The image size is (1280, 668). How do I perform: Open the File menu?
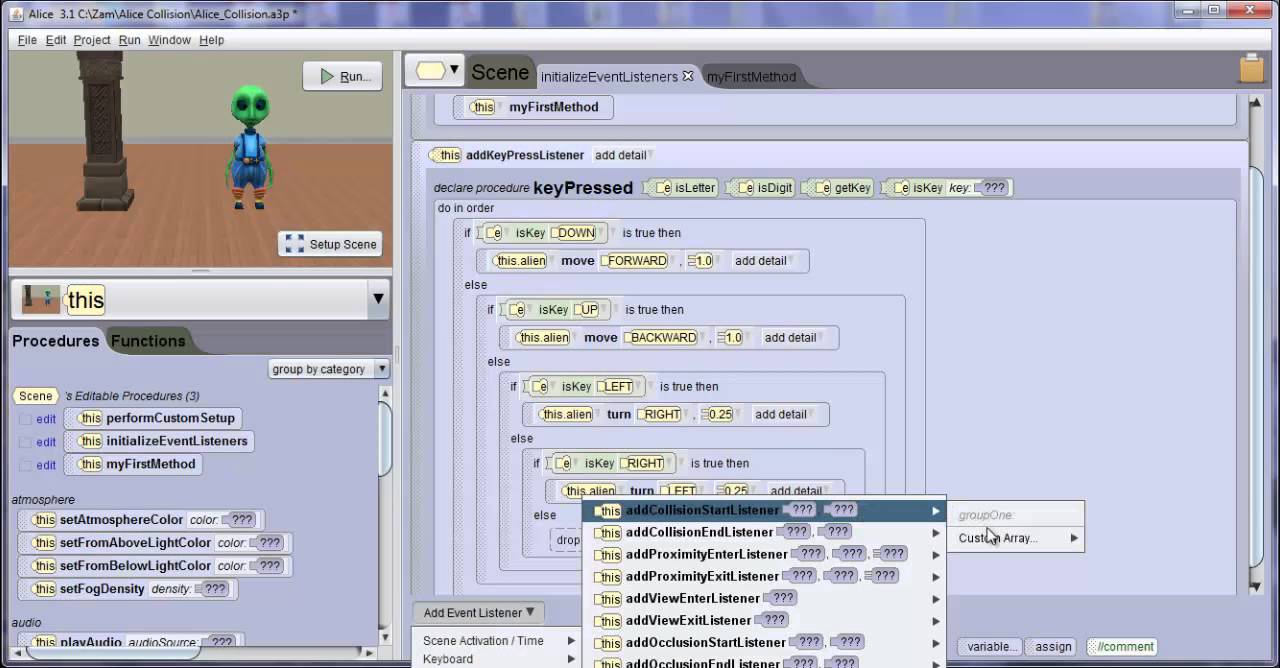27,40
